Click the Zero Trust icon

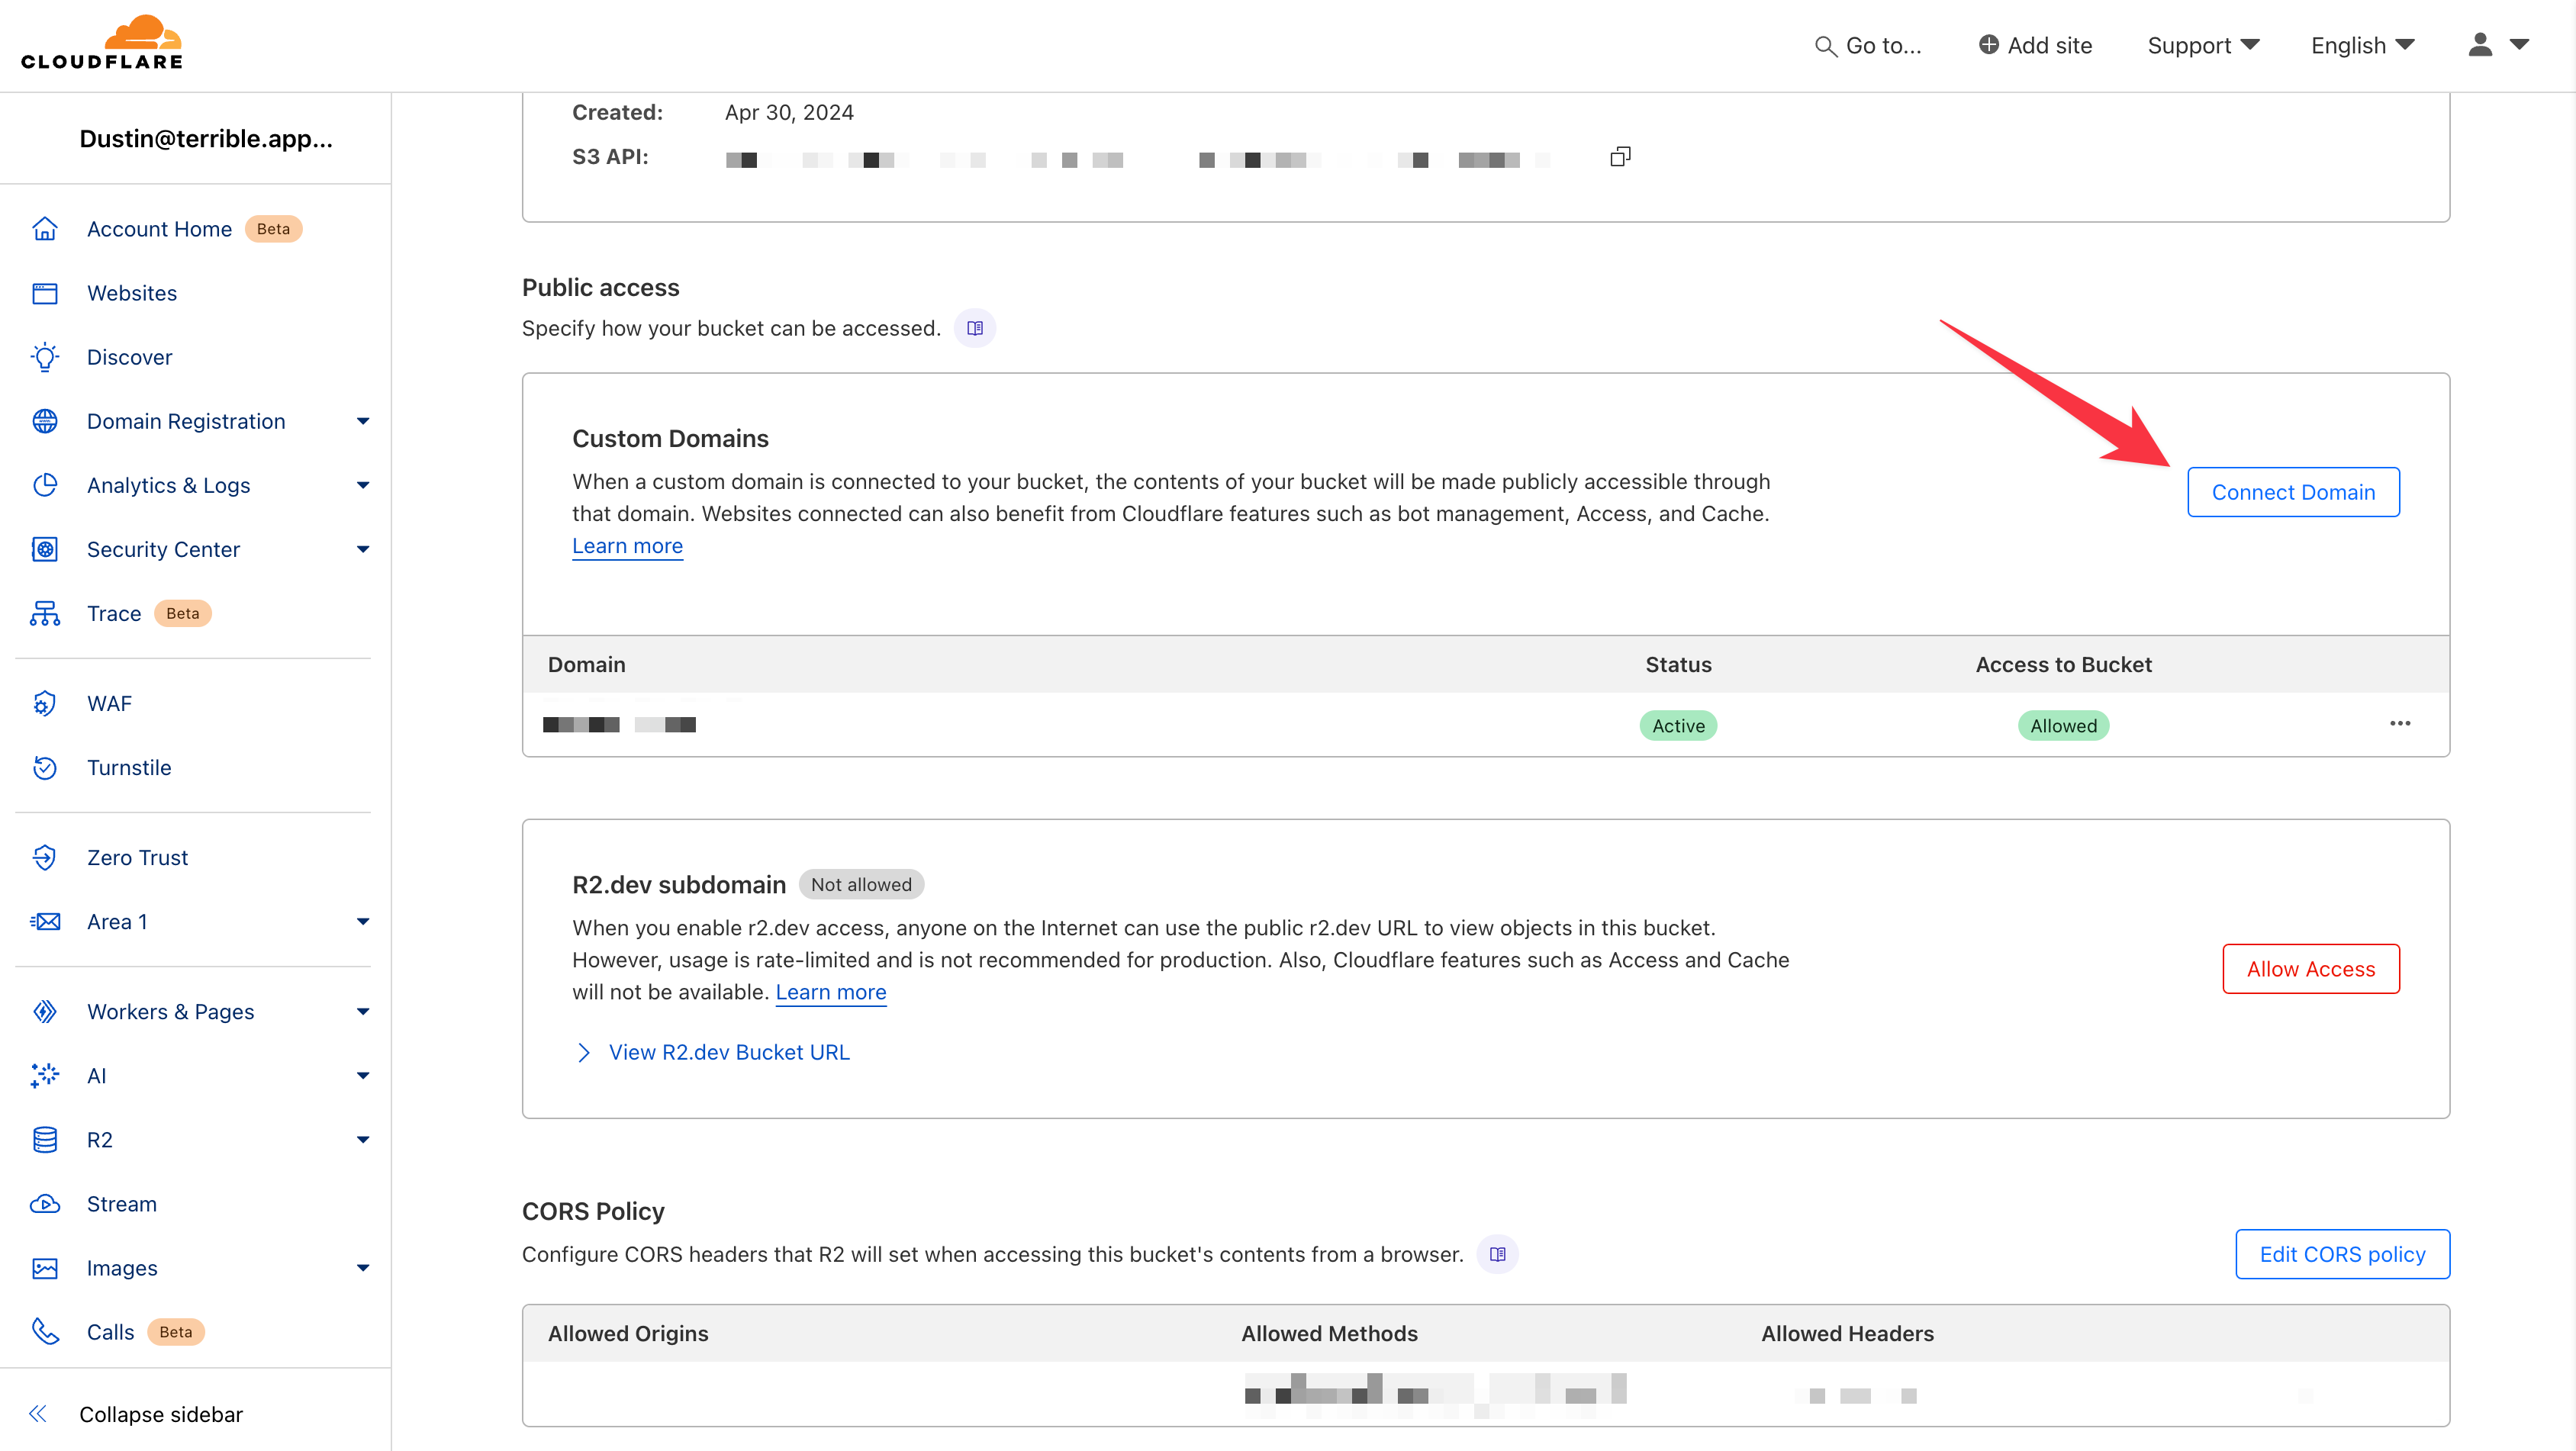tap(45, 857)
